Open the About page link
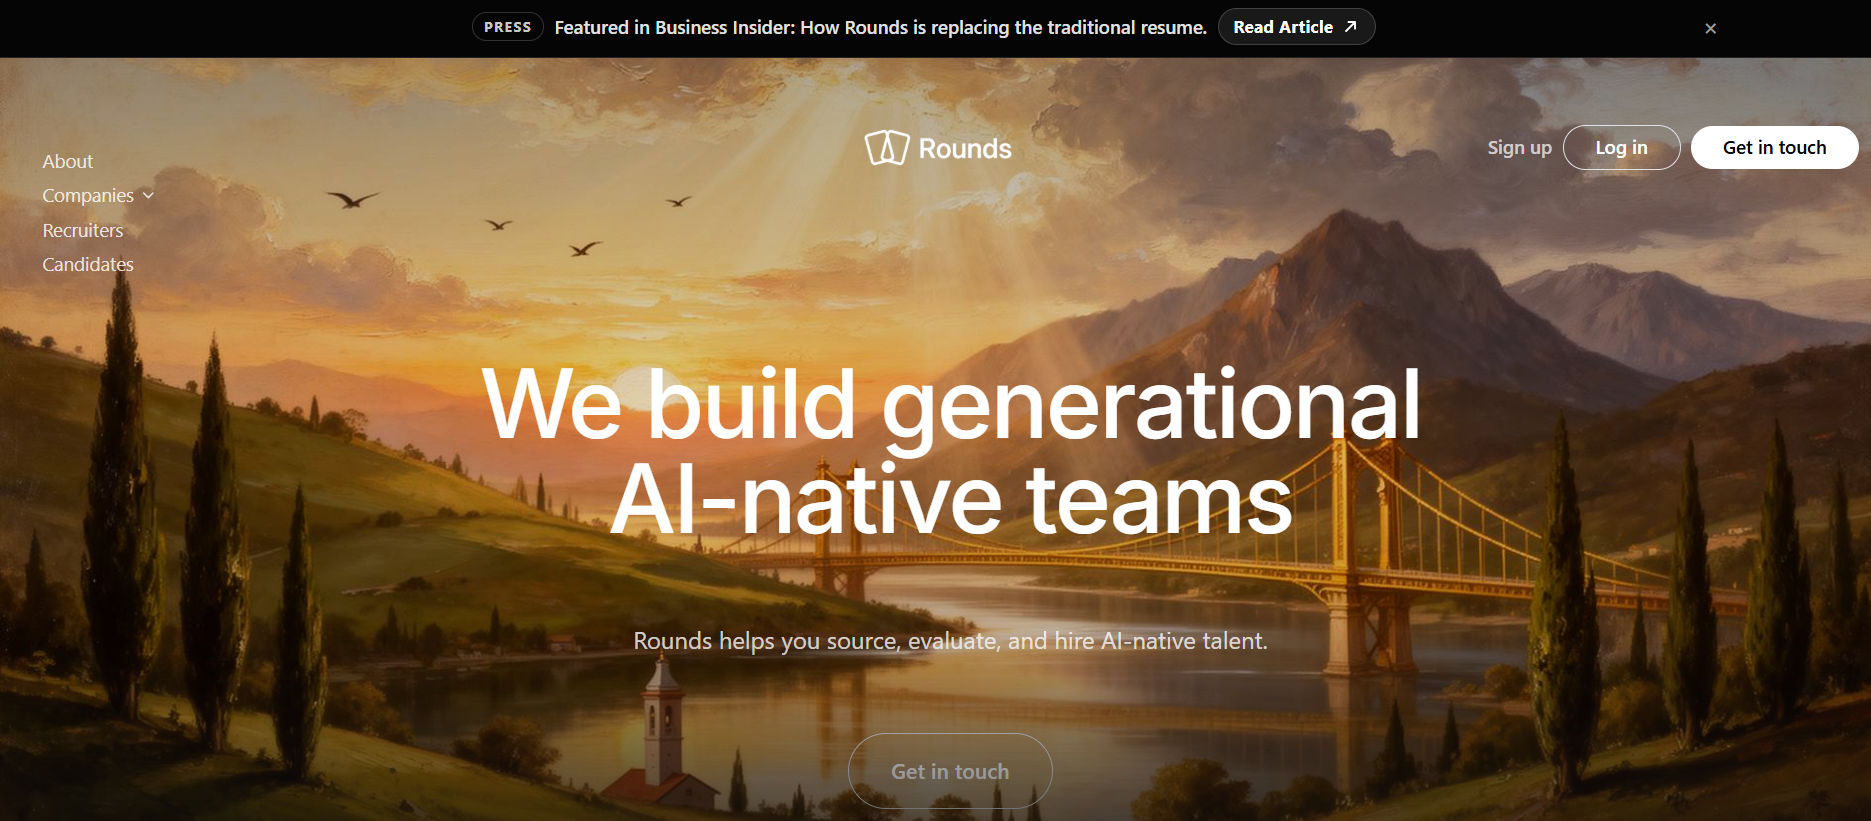The height and width of the screenshot is (821, 1871). click(67, 161)
